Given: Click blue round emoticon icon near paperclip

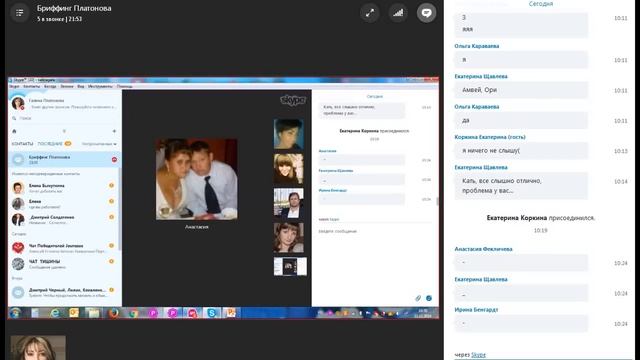Looking at the screenshot, I should [429, 298].
